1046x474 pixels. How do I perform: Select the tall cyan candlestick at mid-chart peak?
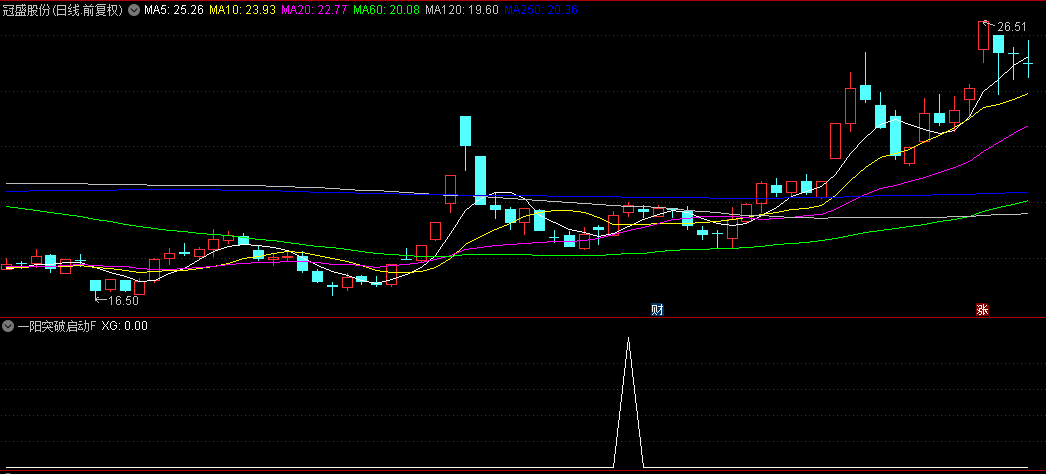tap(466, 131)
